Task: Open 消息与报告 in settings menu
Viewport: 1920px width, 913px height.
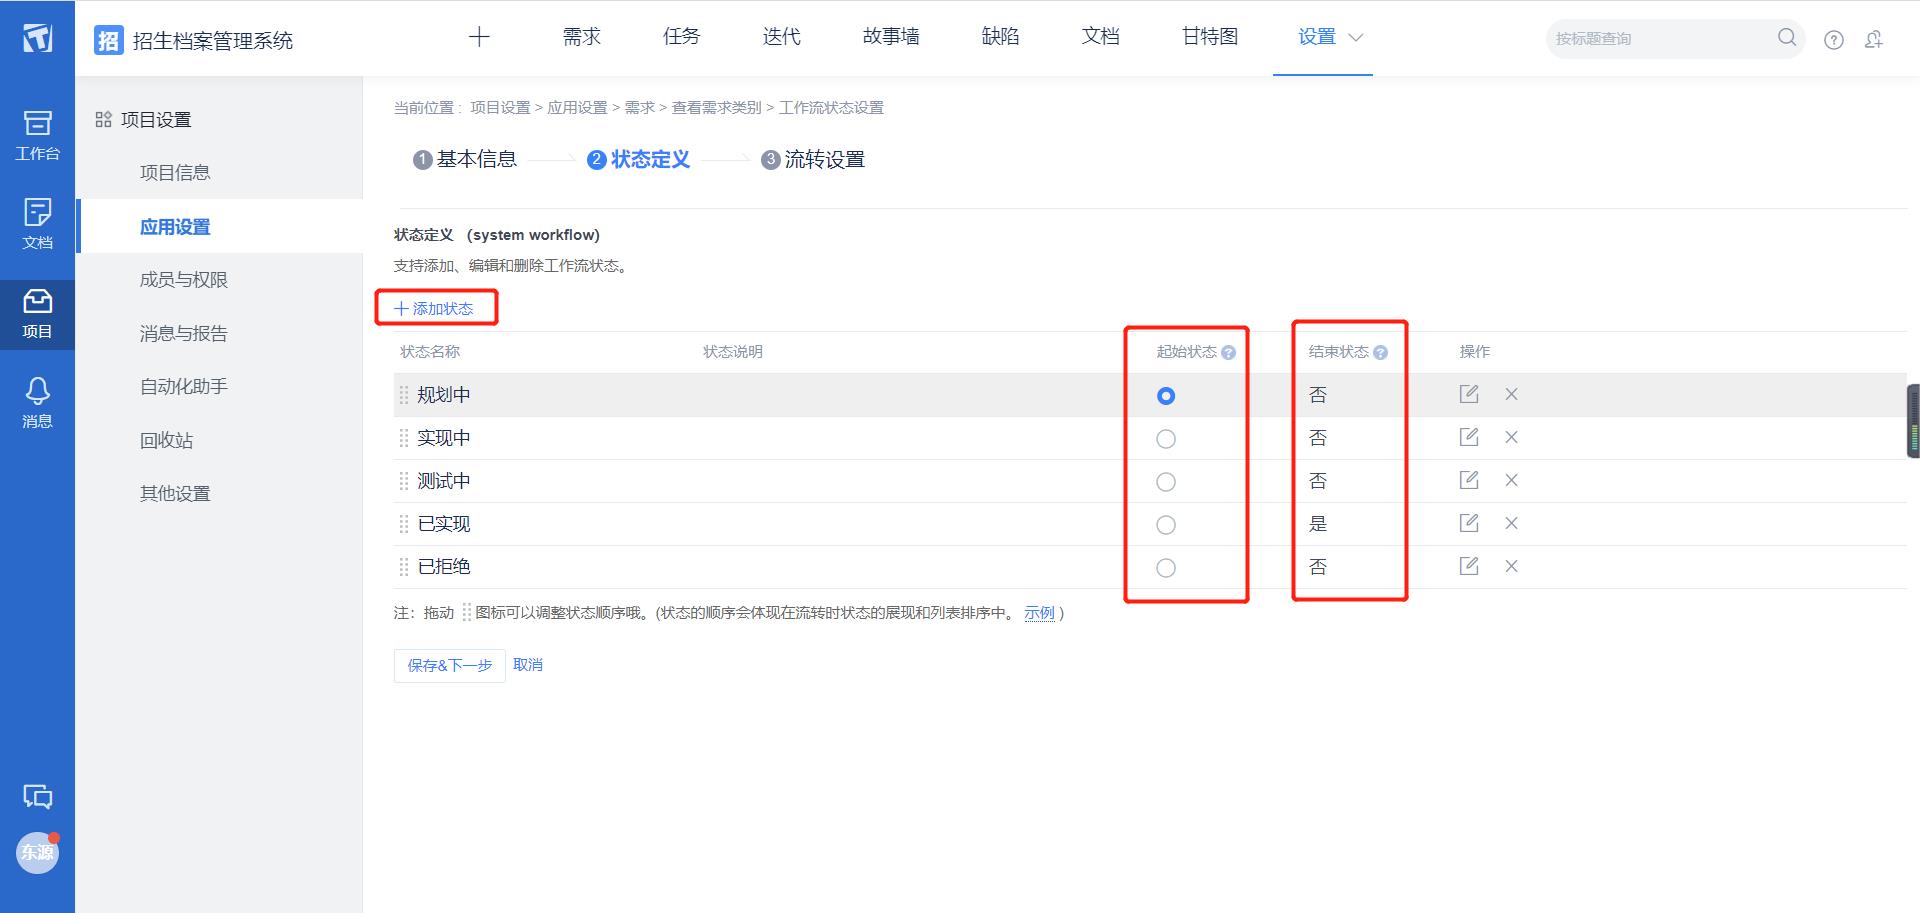Action: pos(184,334)
